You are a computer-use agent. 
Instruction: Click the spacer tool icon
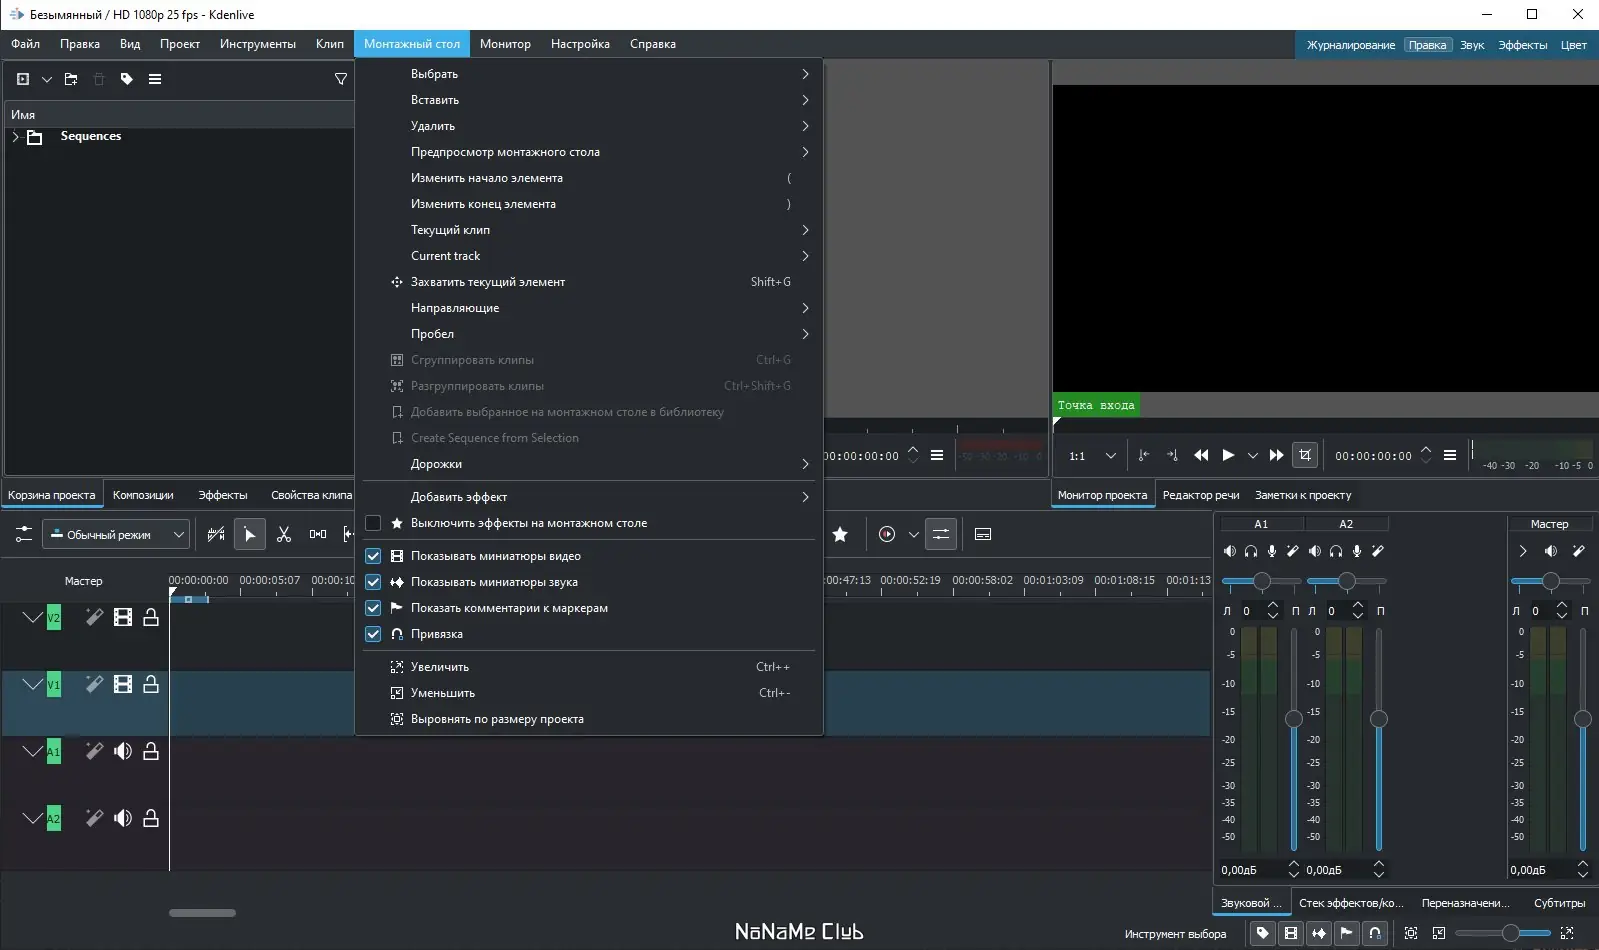click(318, 535)
